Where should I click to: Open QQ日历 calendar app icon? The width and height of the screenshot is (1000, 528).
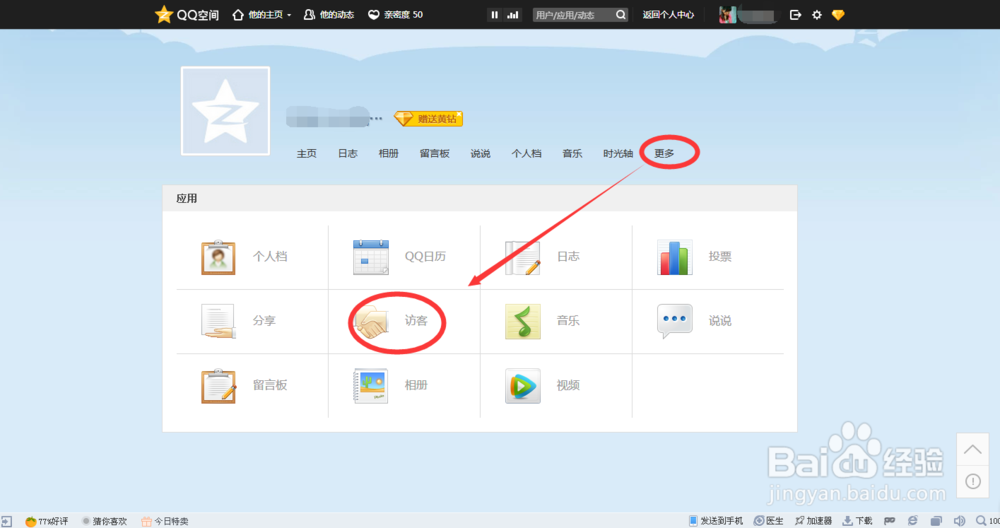tap(371, 258)
